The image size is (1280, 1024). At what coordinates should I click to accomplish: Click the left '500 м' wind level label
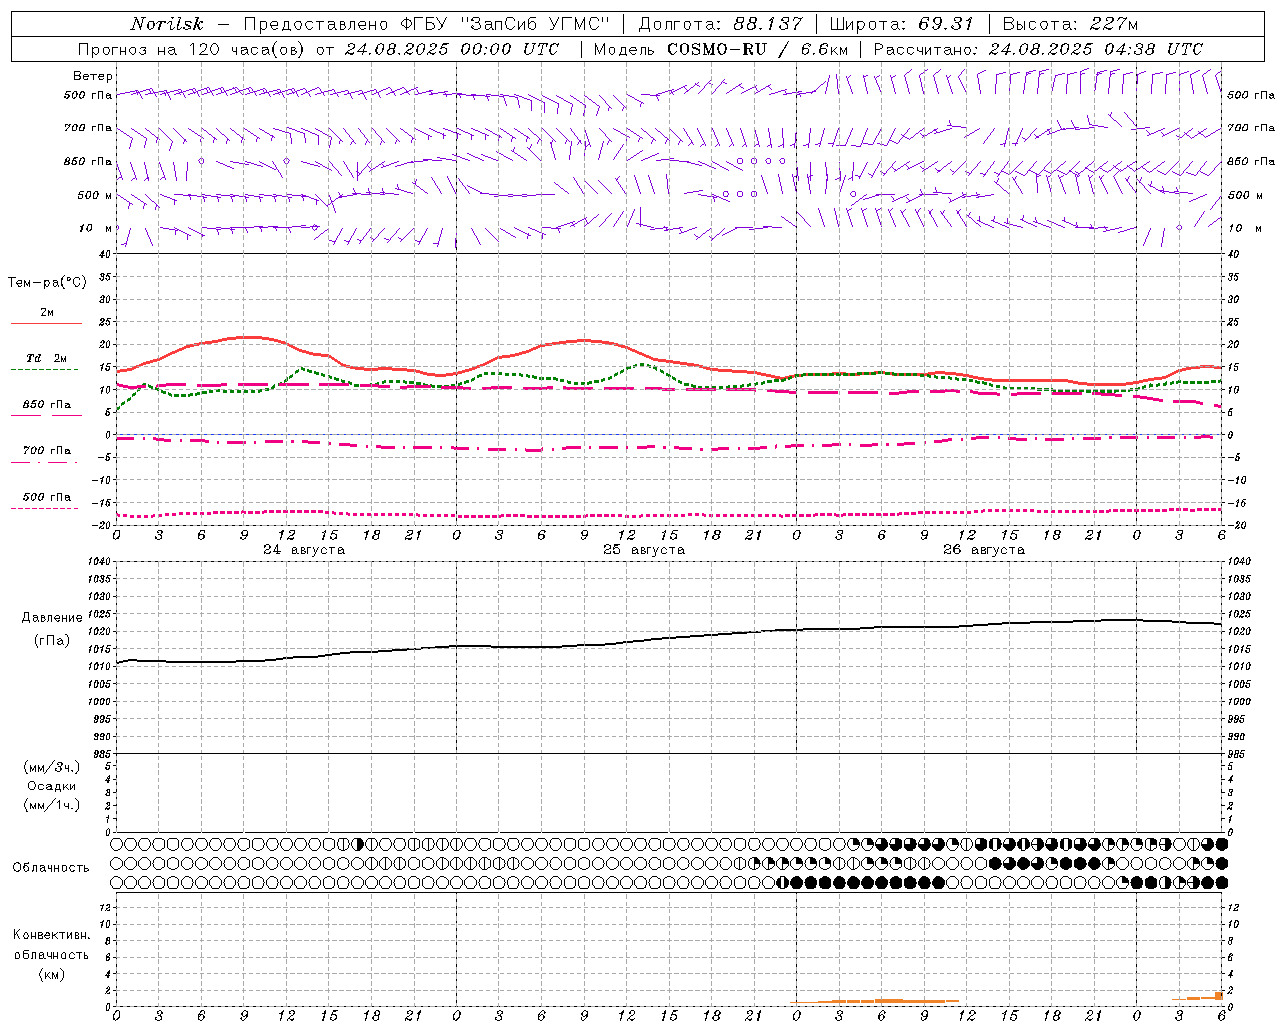tap(94, 195)
